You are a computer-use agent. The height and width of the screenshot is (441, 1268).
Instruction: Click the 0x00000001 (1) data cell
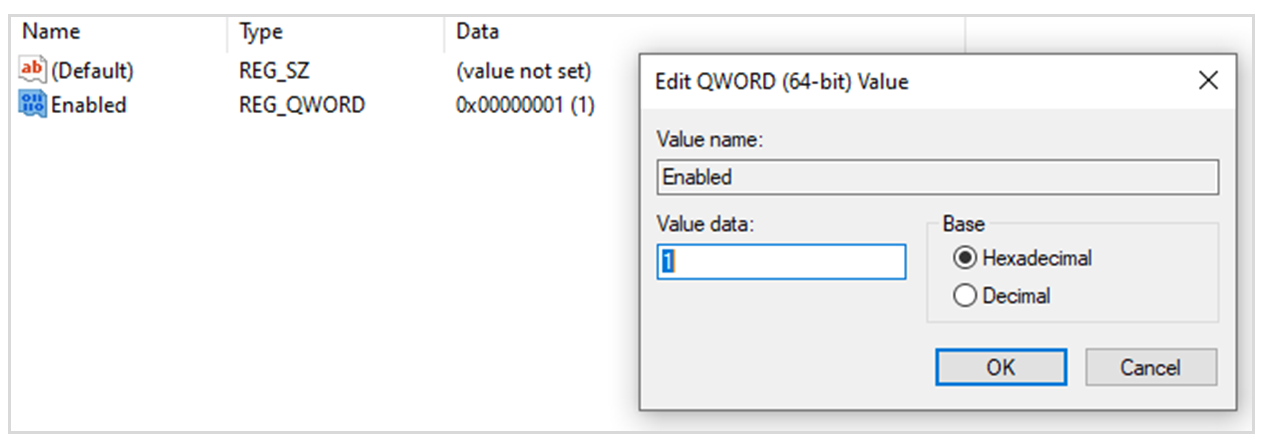click(525, 104)
